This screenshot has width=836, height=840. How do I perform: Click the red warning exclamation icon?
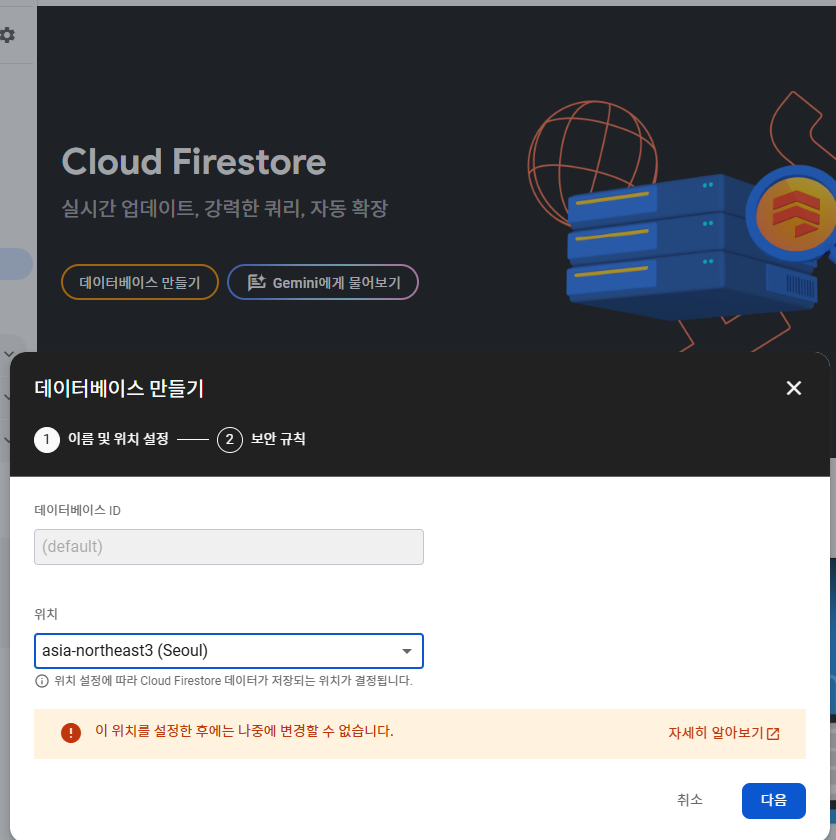click(71, 732)
